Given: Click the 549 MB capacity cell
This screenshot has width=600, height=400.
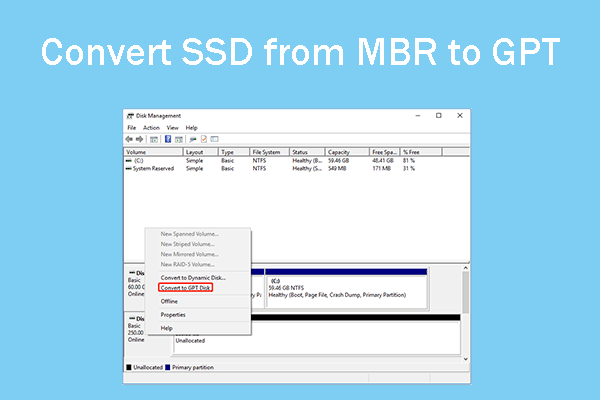Looking at the screenshot, I should pos(337,168).
